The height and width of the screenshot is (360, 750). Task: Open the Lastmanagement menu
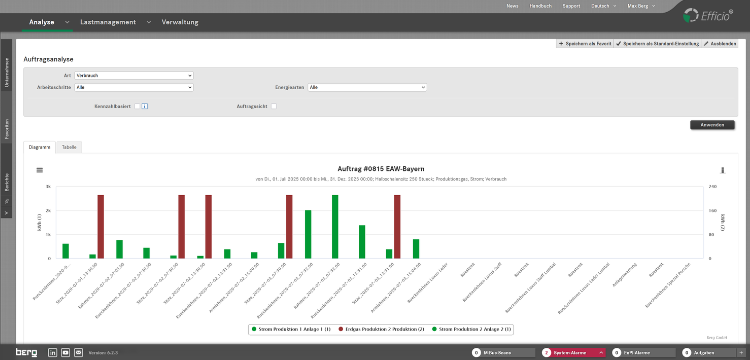[108, 22]
